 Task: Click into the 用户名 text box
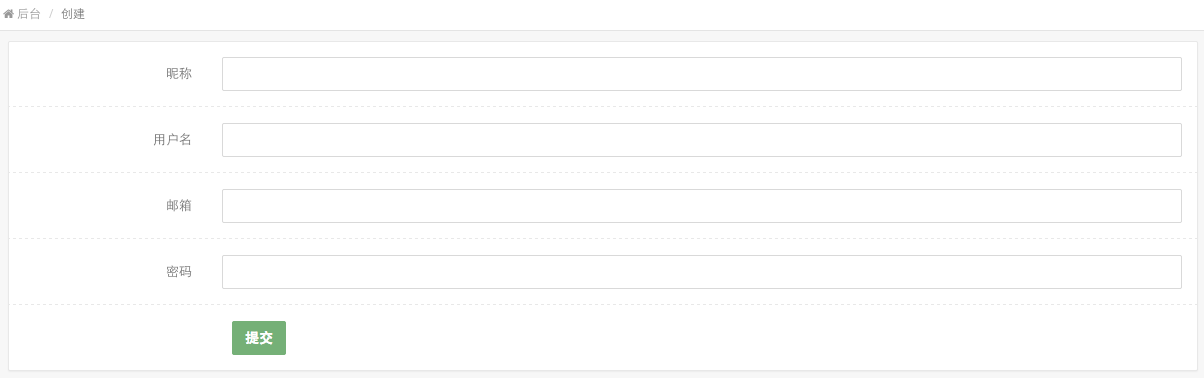(702, 140)
